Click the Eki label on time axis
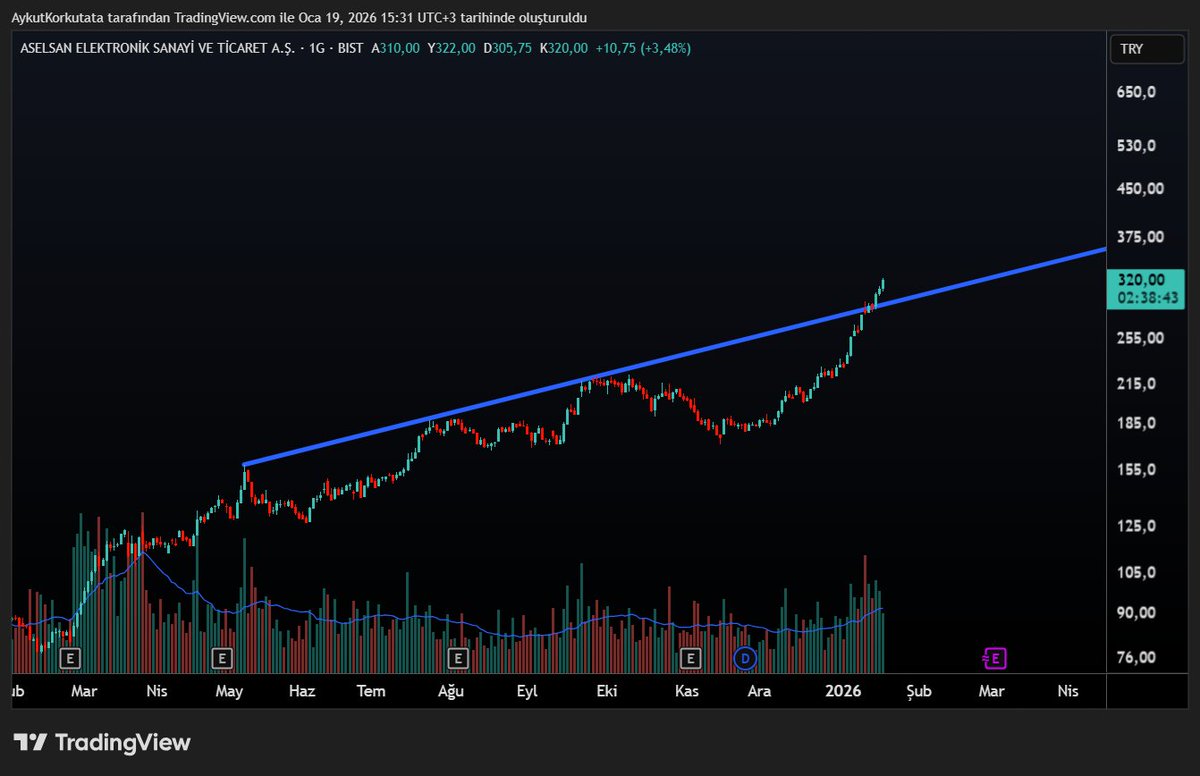 point(605,691)
